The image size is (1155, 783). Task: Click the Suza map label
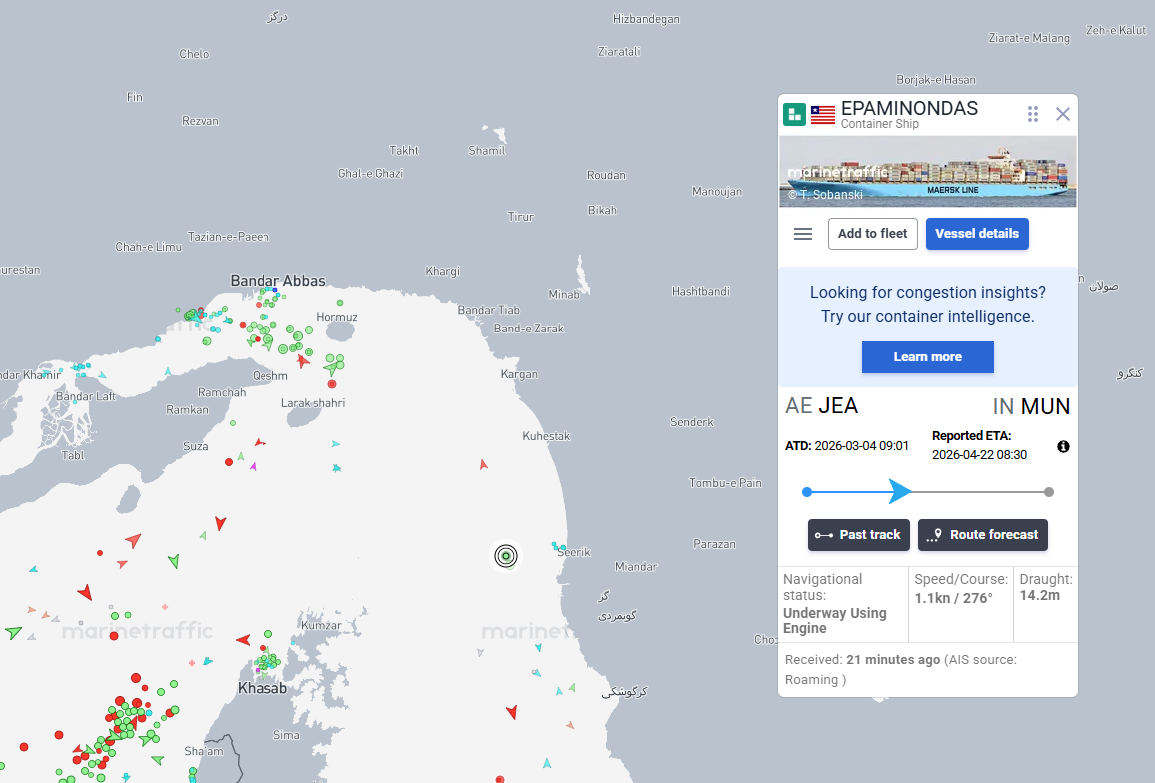[195, 446]
